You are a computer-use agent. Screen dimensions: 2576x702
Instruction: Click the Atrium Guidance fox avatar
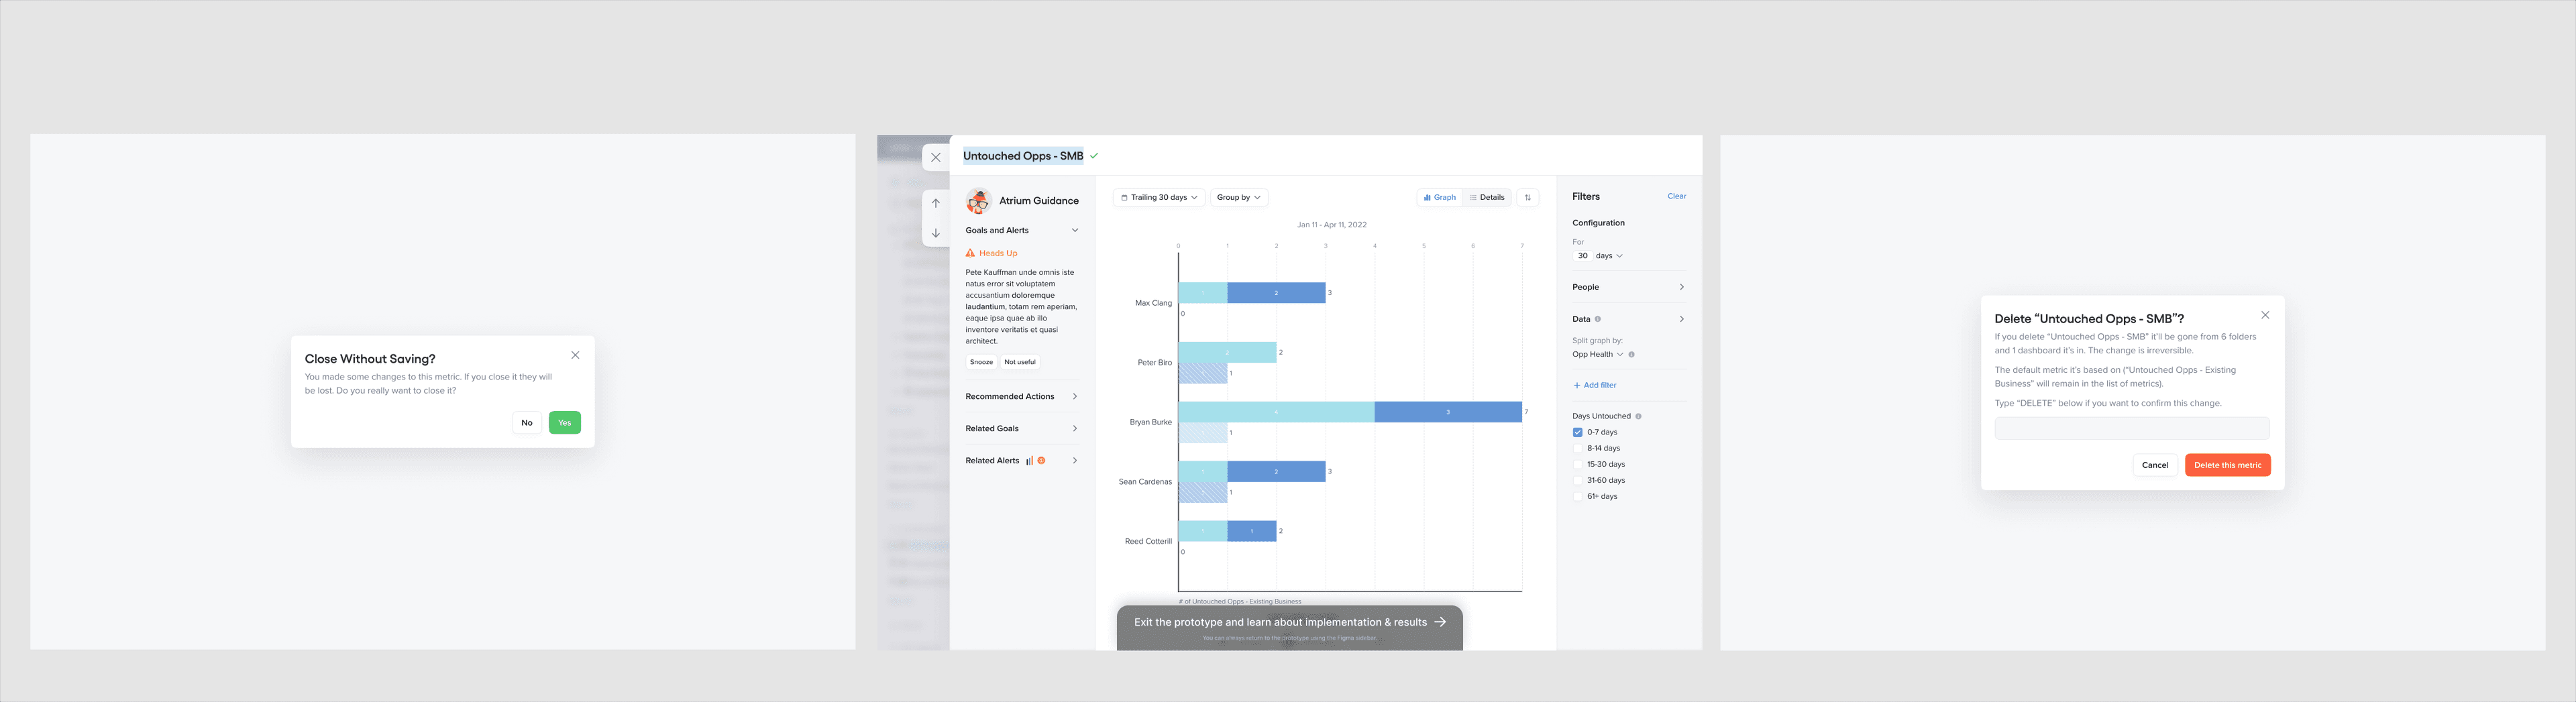coord(978,201)
